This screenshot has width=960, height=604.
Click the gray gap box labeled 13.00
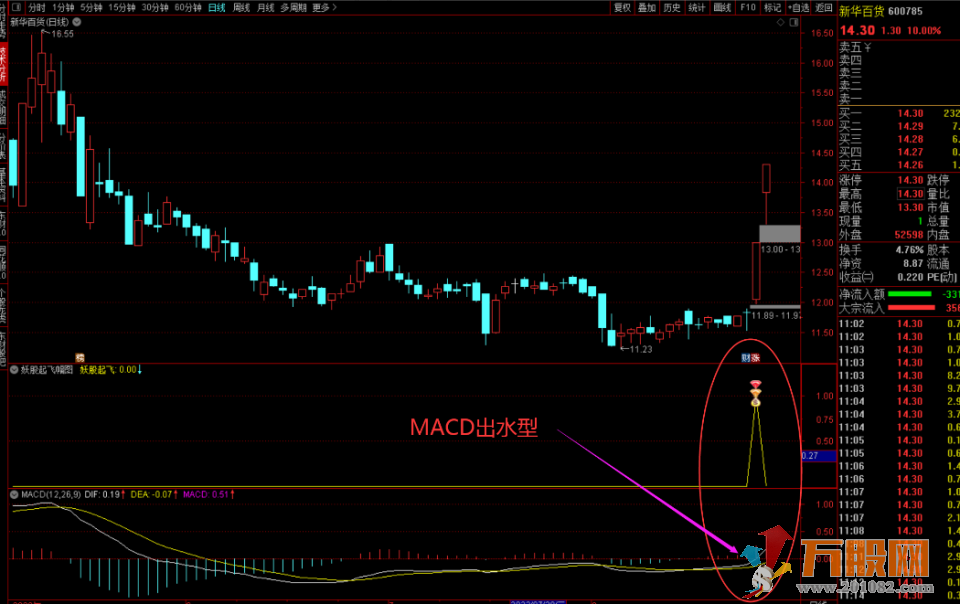click(780, 234)
